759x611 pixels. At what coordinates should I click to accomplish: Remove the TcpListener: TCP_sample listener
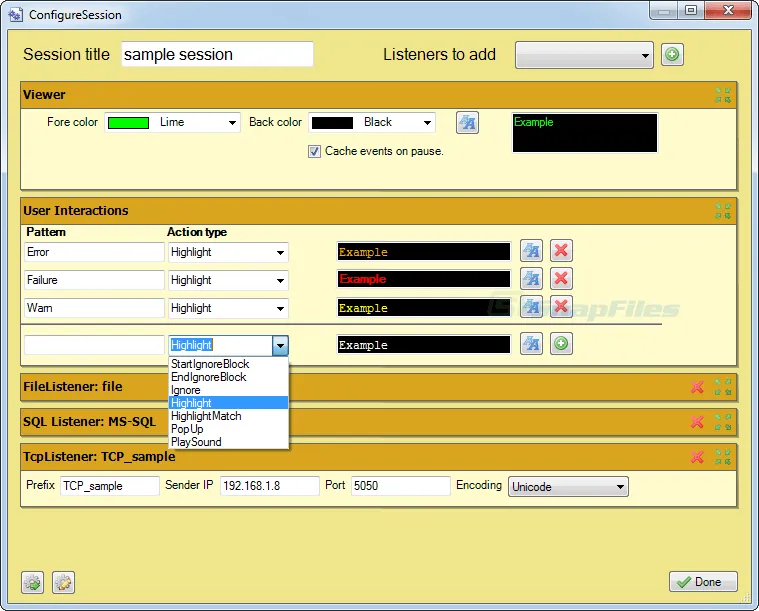(x=697, y=457)
